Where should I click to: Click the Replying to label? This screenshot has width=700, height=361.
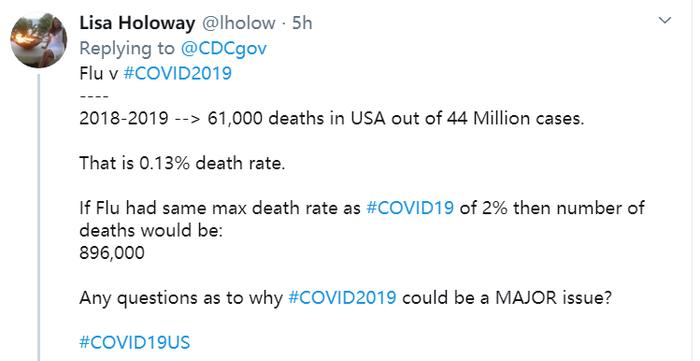(127, 49)
